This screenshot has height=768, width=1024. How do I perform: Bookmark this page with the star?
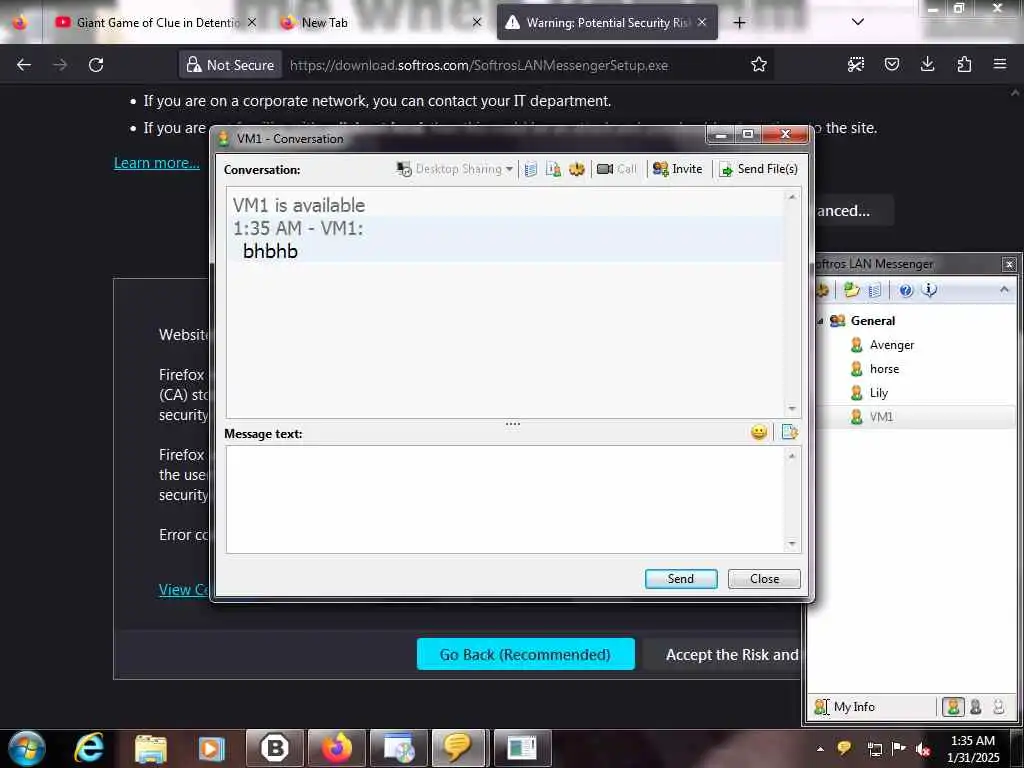[759, 64]
